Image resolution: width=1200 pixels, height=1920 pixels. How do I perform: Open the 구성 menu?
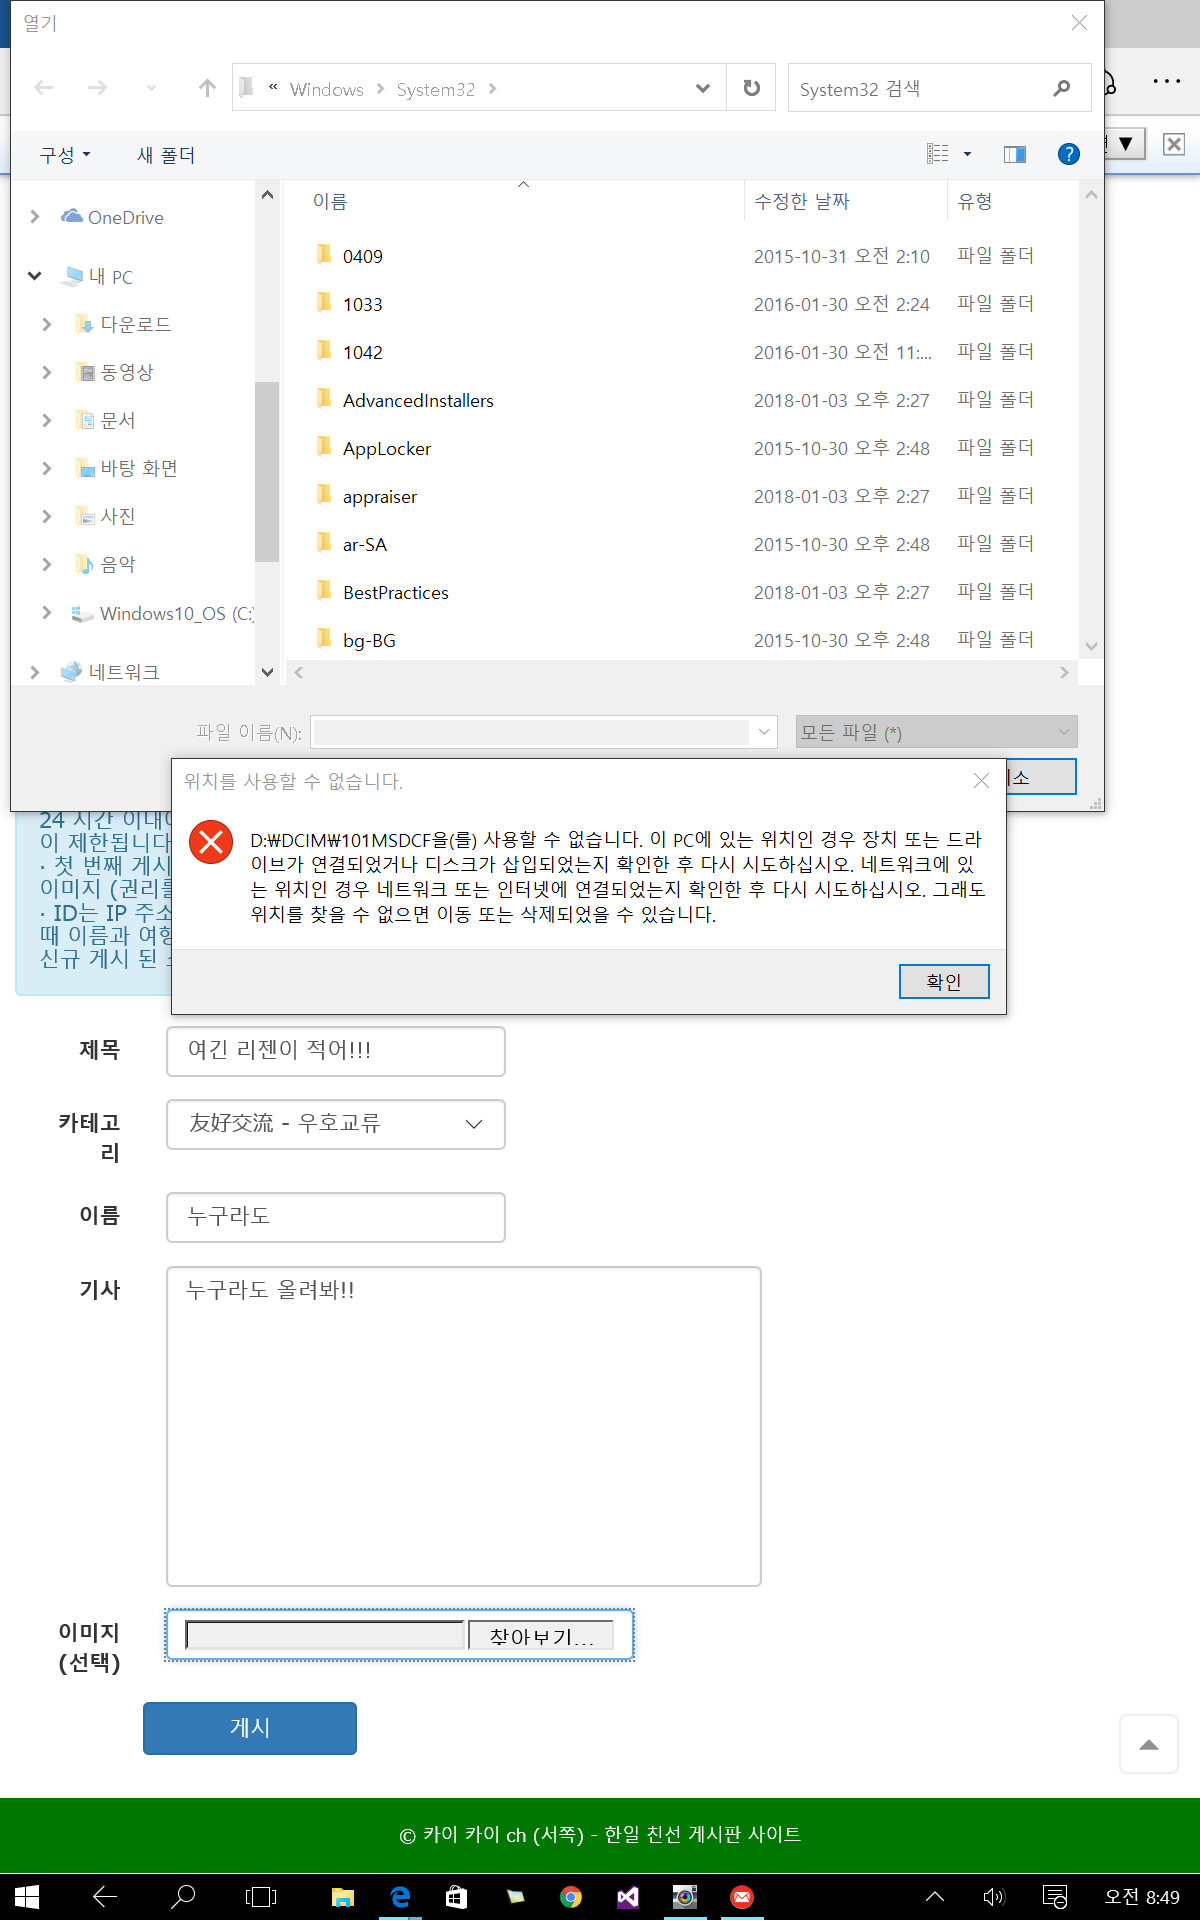[65, 155]
